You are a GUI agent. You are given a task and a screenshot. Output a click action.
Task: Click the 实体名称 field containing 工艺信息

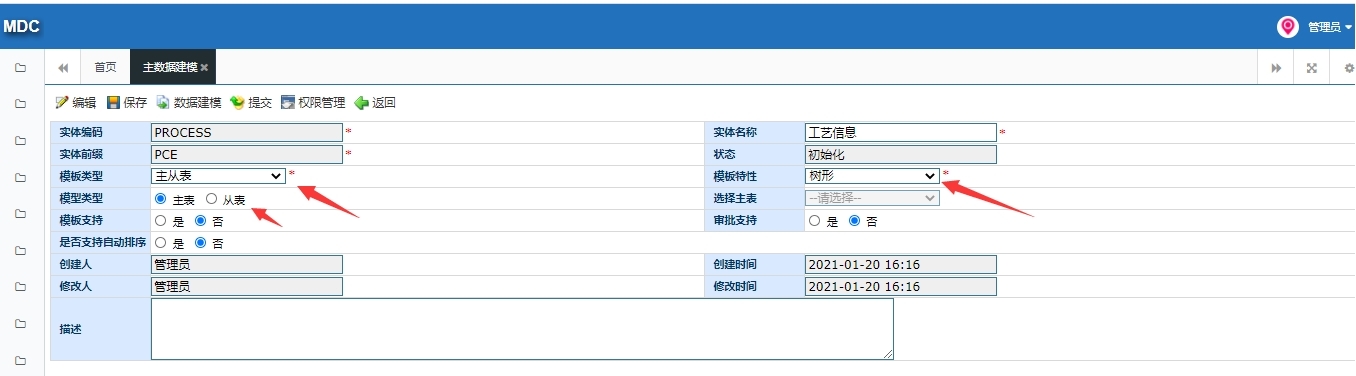coord(901,132)
